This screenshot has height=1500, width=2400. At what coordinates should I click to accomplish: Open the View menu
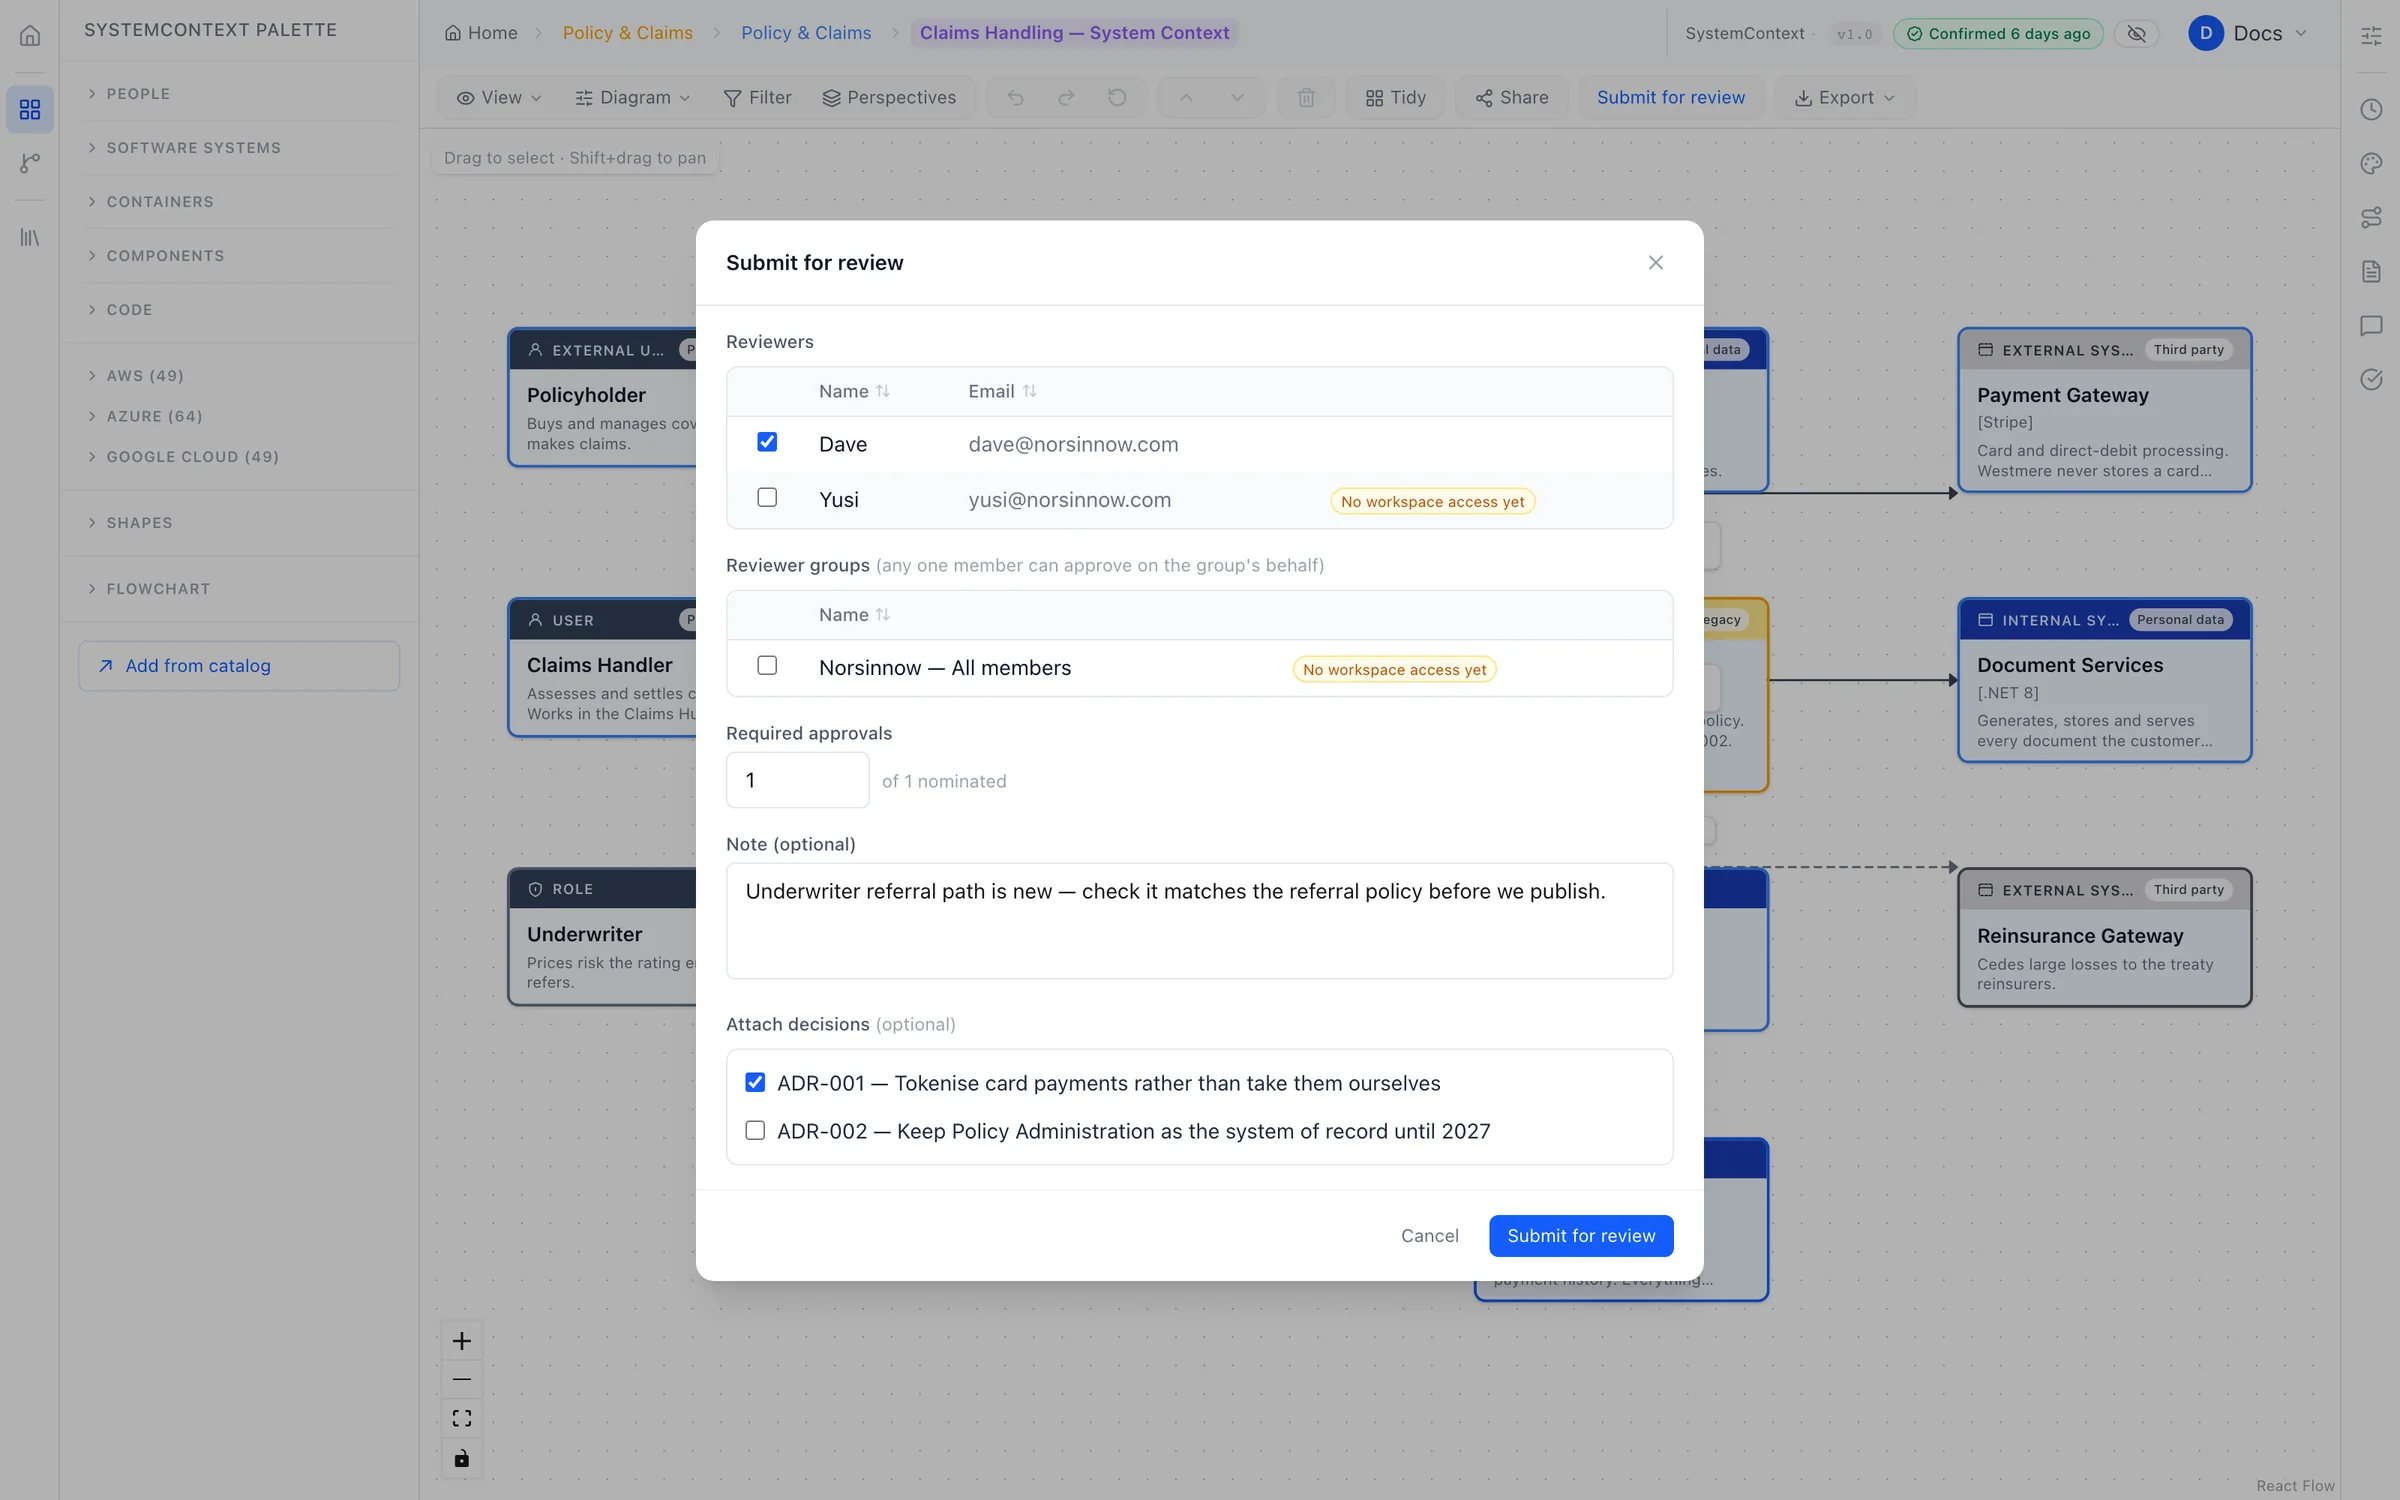pyautogui.click(x=498, y=97)
